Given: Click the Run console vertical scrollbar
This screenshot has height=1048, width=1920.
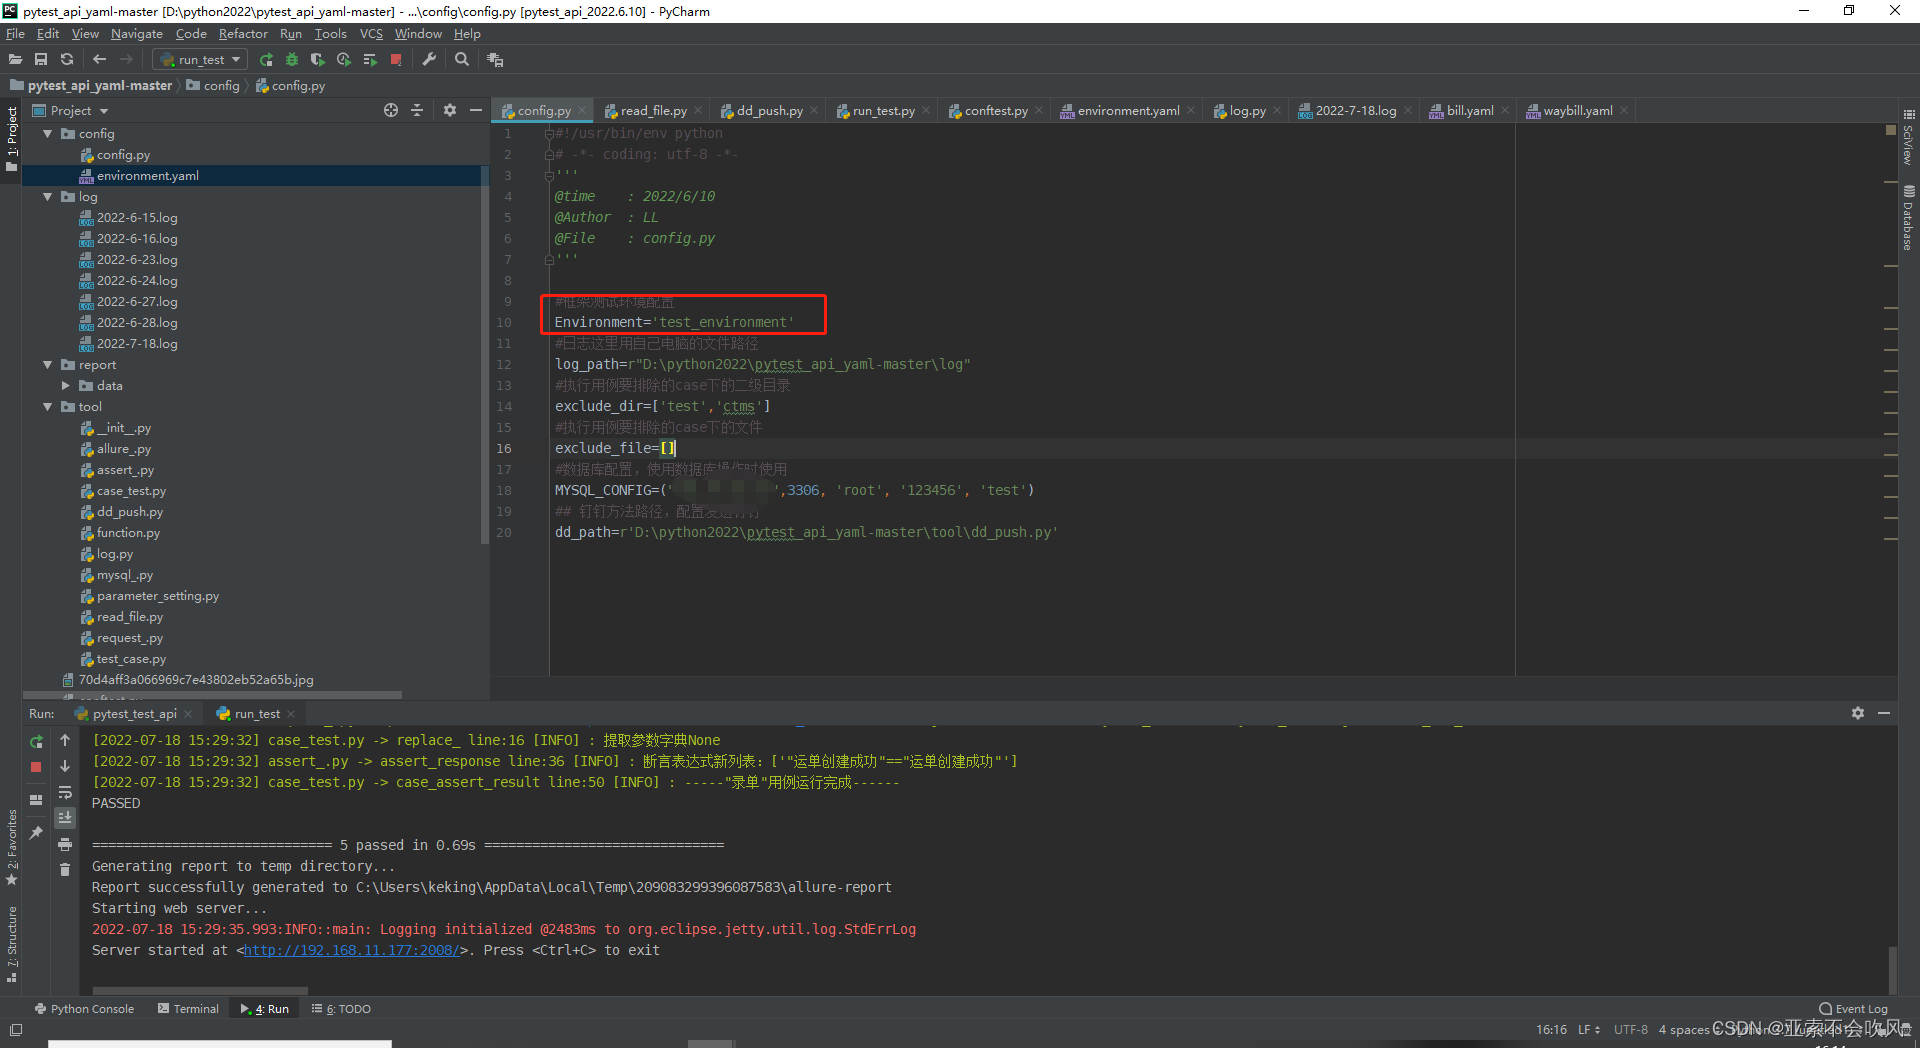Looking at the screenshot, I should pyautogui.click(x=1891, y=968).
